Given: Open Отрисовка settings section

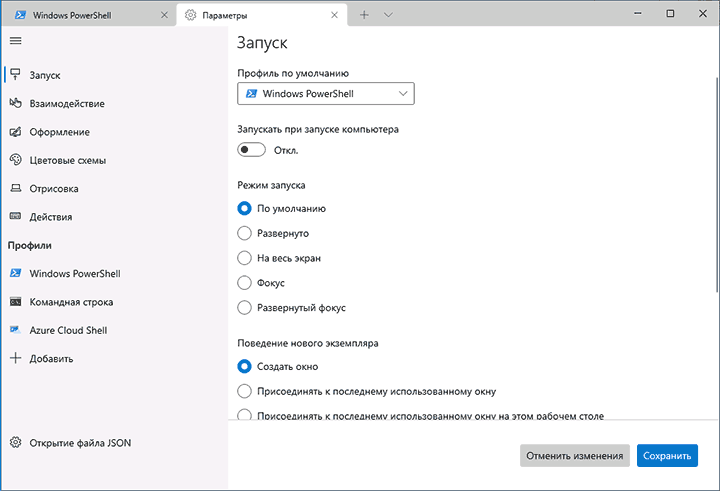Looking at the screenshot, I should (x=114, y=188).
